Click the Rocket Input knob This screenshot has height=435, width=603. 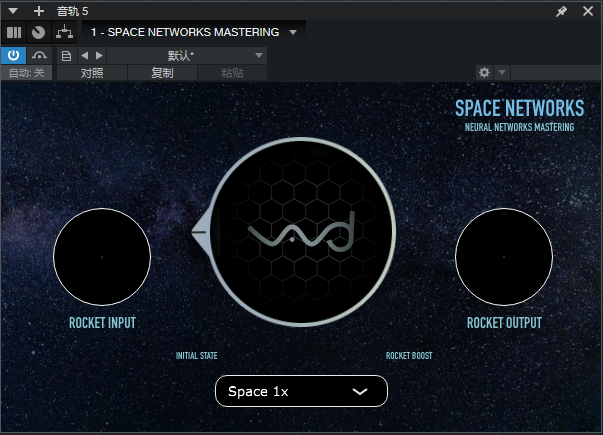(102, 257)
